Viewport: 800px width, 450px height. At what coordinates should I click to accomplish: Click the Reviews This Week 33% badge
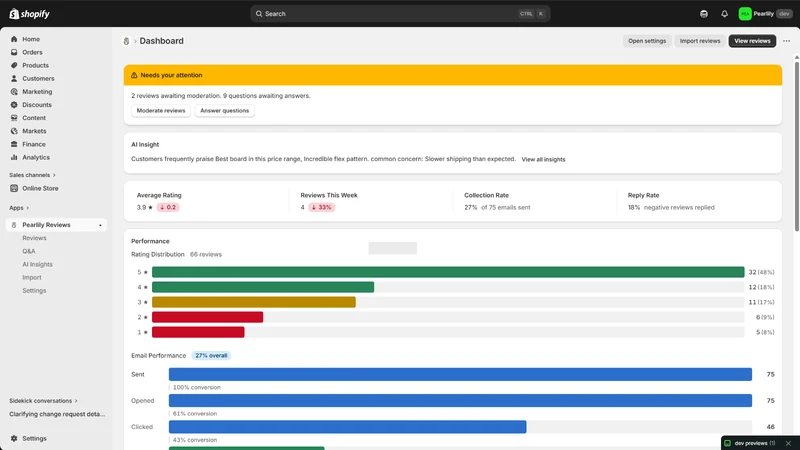321,208
